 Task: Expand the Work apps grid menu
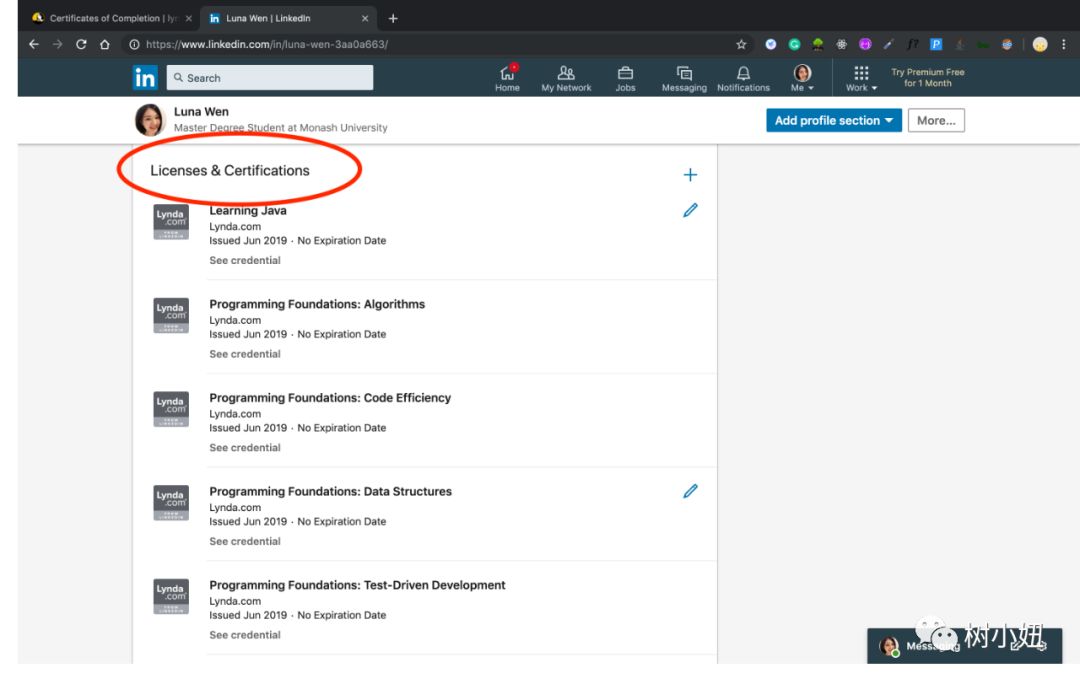862,79
